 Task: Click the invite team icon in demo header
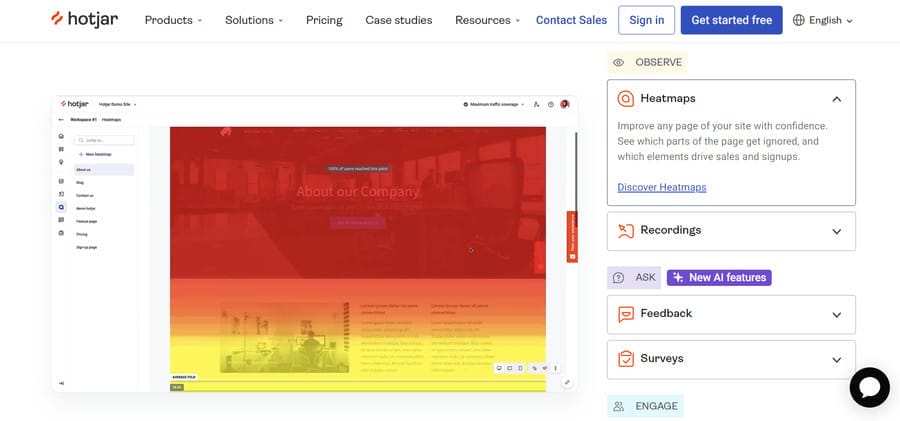(x=536, y=105)
